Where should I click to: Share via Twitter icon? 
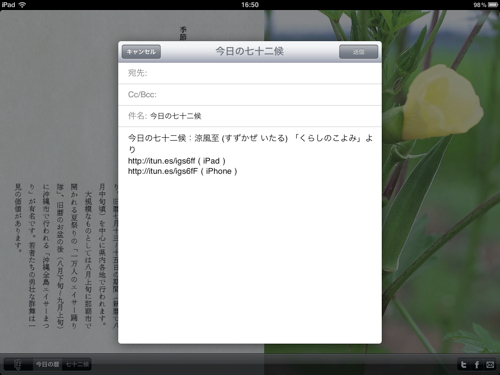pyautogui.click(x=464, y=365)
